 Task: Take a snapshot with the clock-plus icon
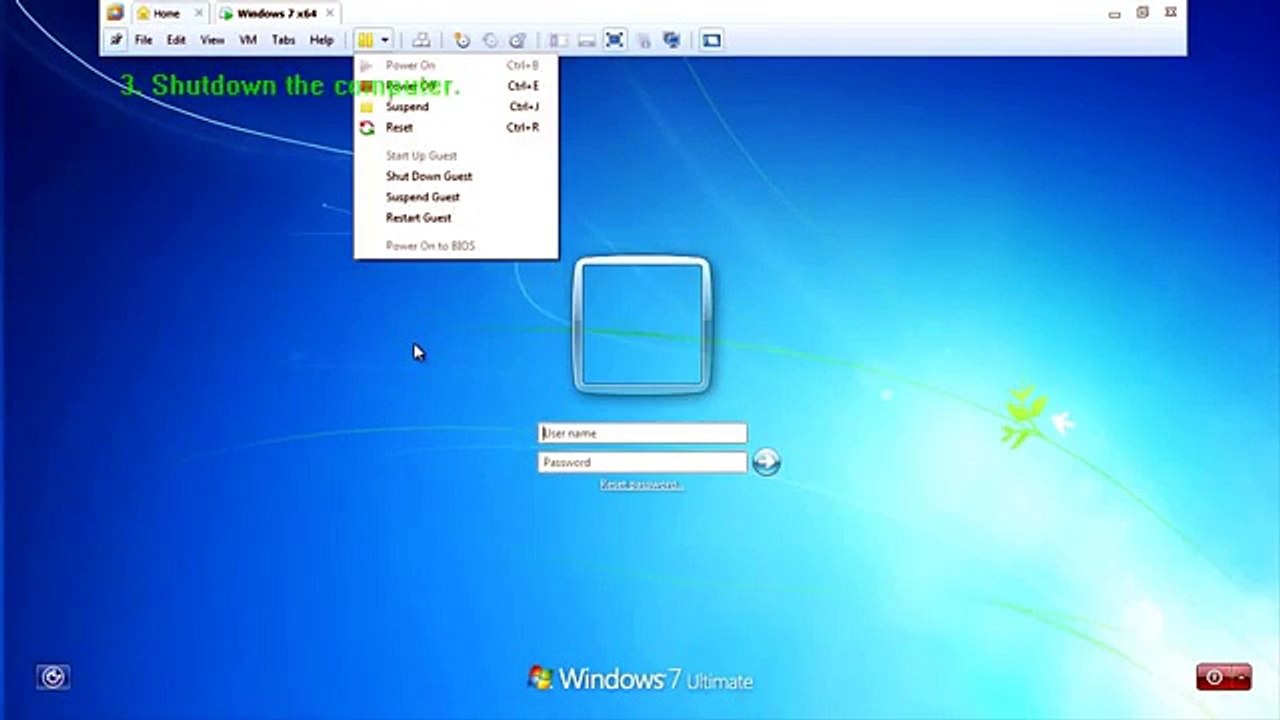click(x=461, y=40)
